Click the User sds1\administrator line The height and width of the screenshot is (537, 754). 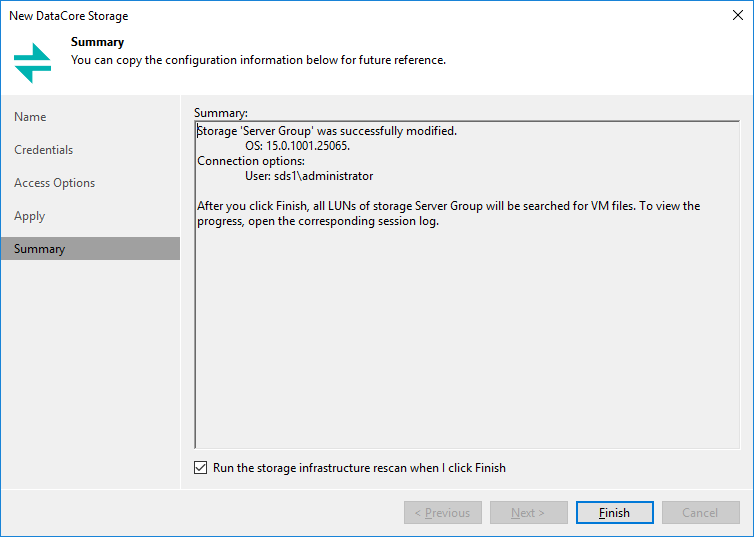309,176
